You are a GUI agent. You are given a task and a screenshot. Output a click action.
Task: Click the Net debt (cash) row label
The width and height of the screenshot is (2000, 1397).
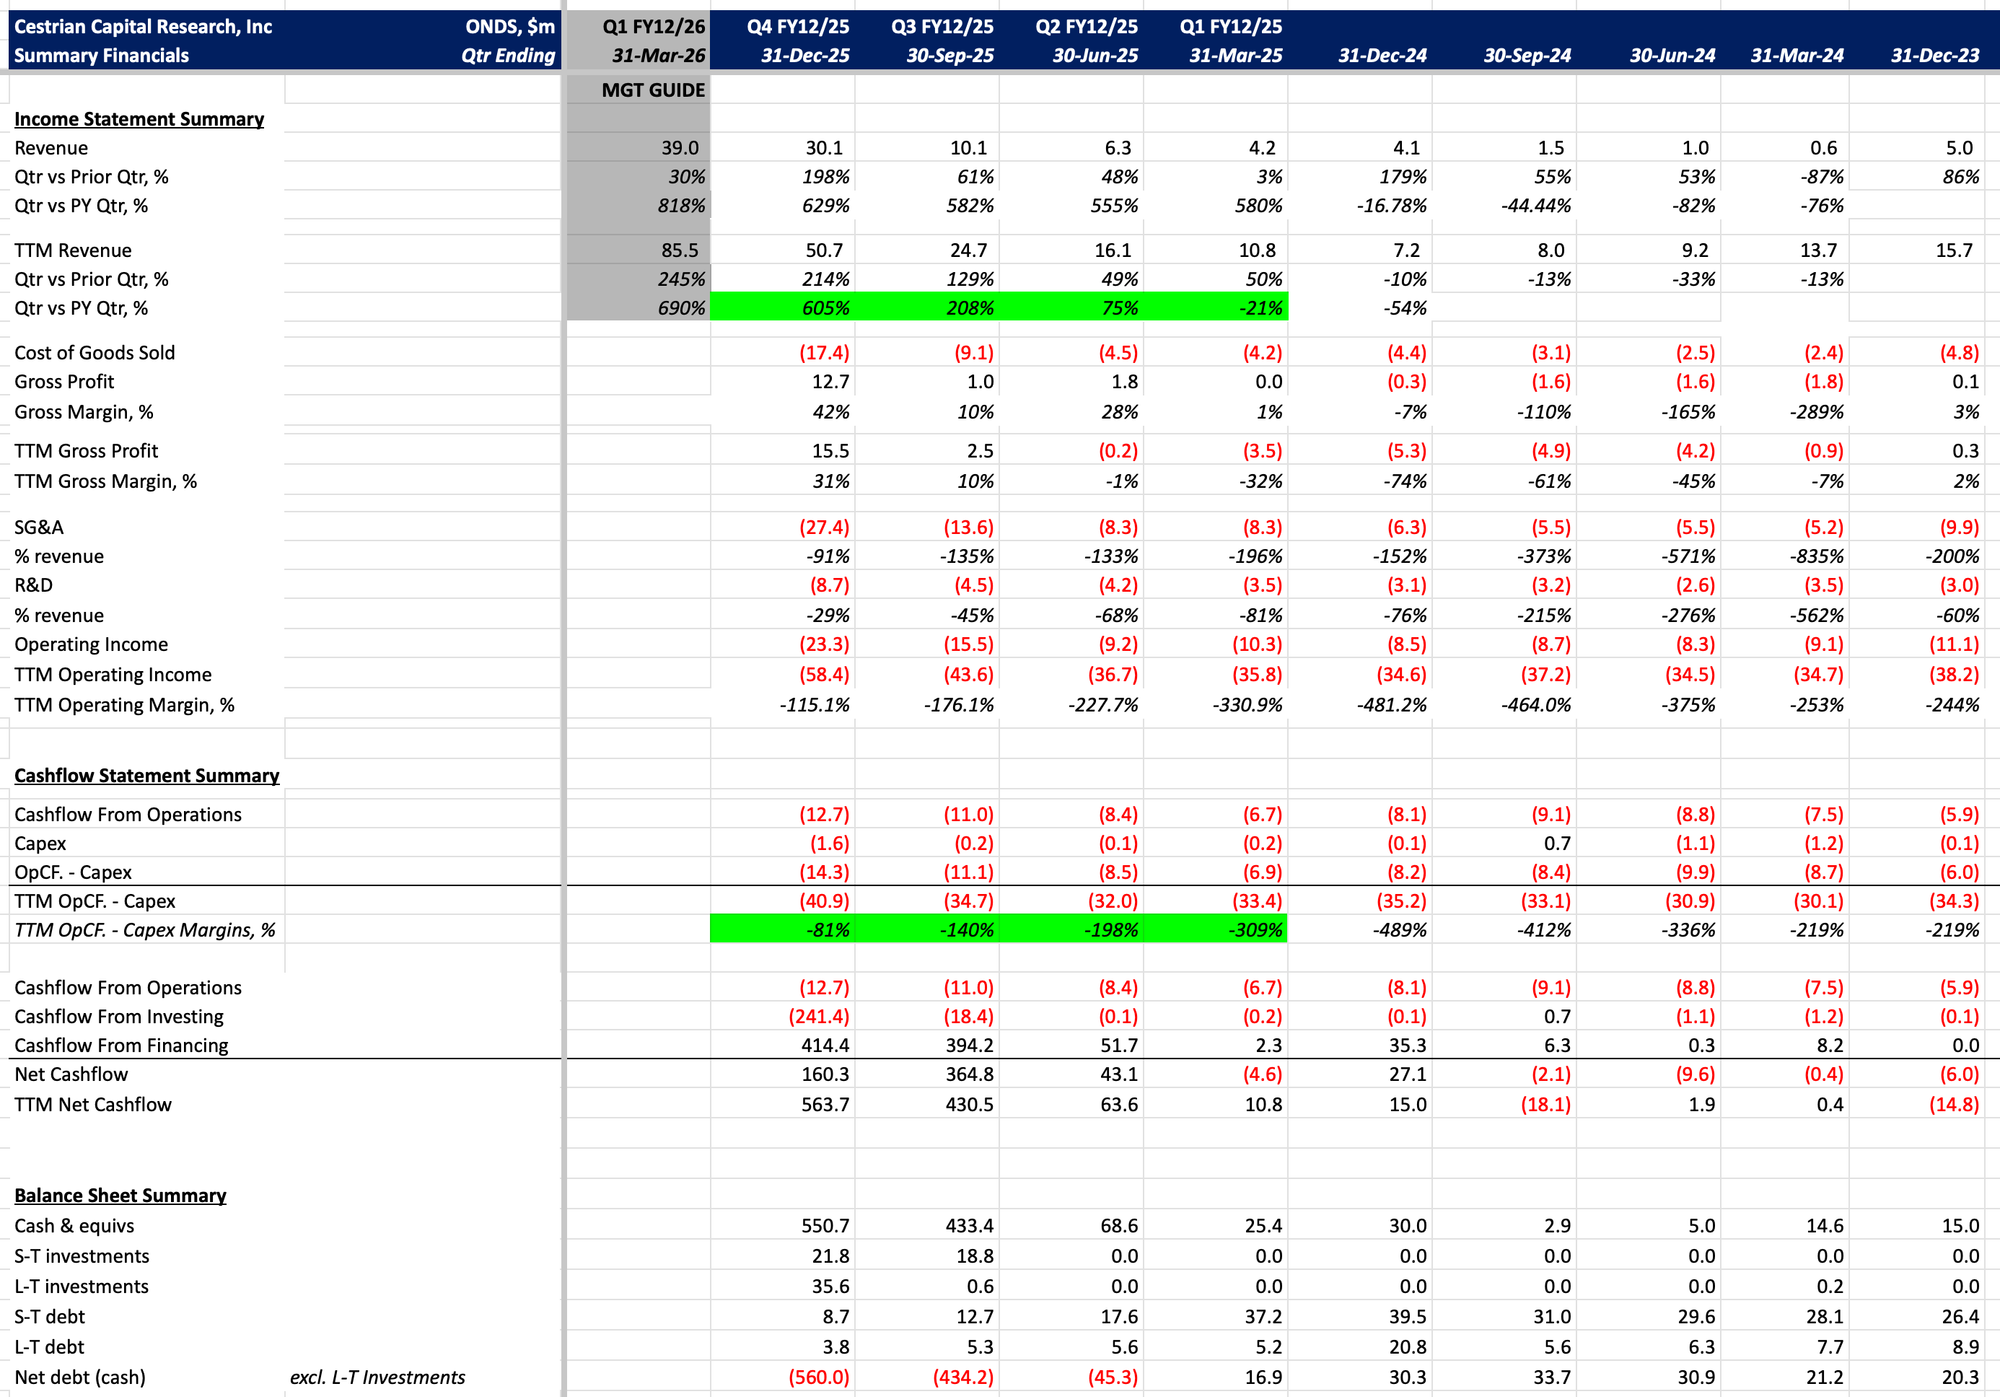pos(80,1377)
